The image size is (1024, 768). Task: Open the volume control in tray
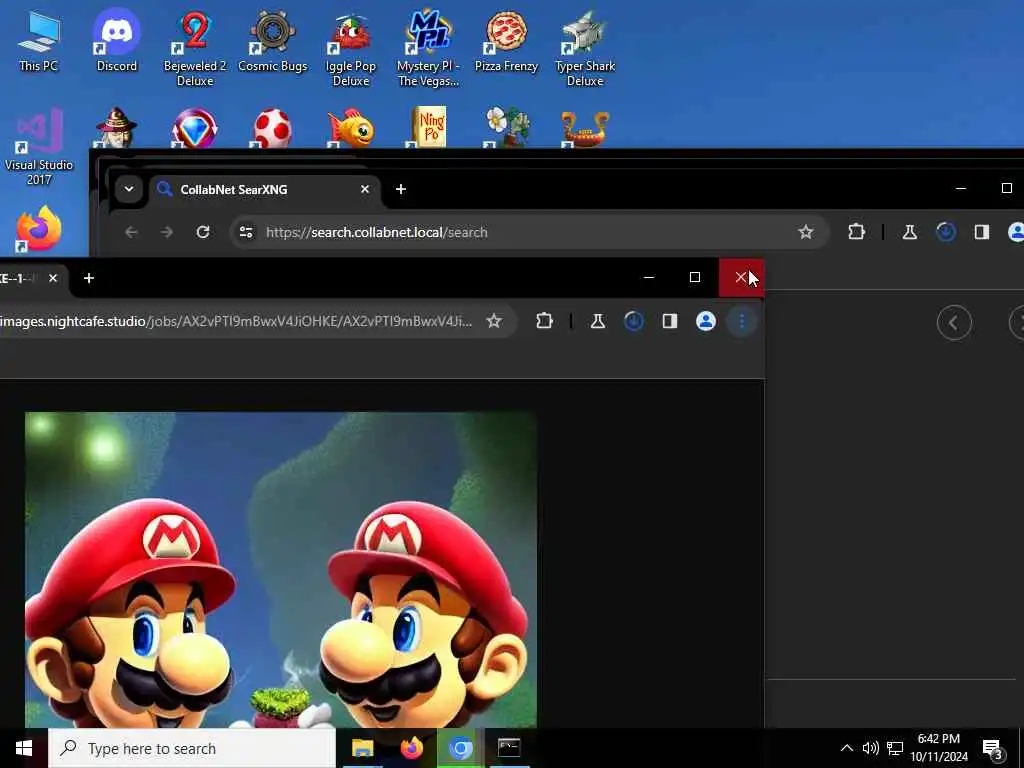click(x=870, y=748)
